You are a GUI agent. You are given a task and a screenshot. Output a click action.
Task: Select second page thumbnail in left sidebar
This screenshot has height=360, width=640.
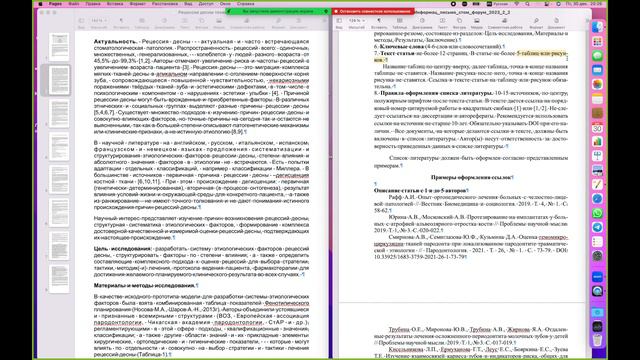(60, 80)
